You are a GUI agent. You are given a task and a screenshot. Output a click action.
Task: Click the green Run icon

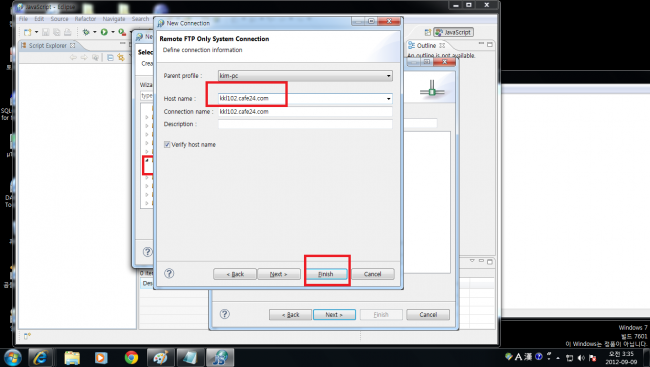104,32
